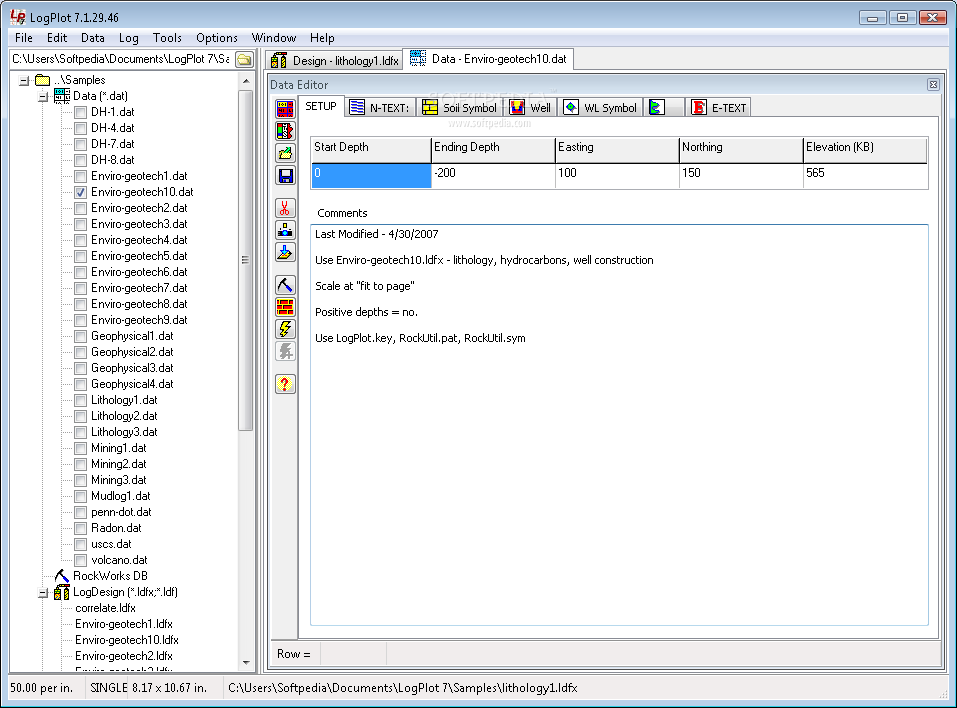
Task: Open the Options menu
Action: click(x=217, y=38)
